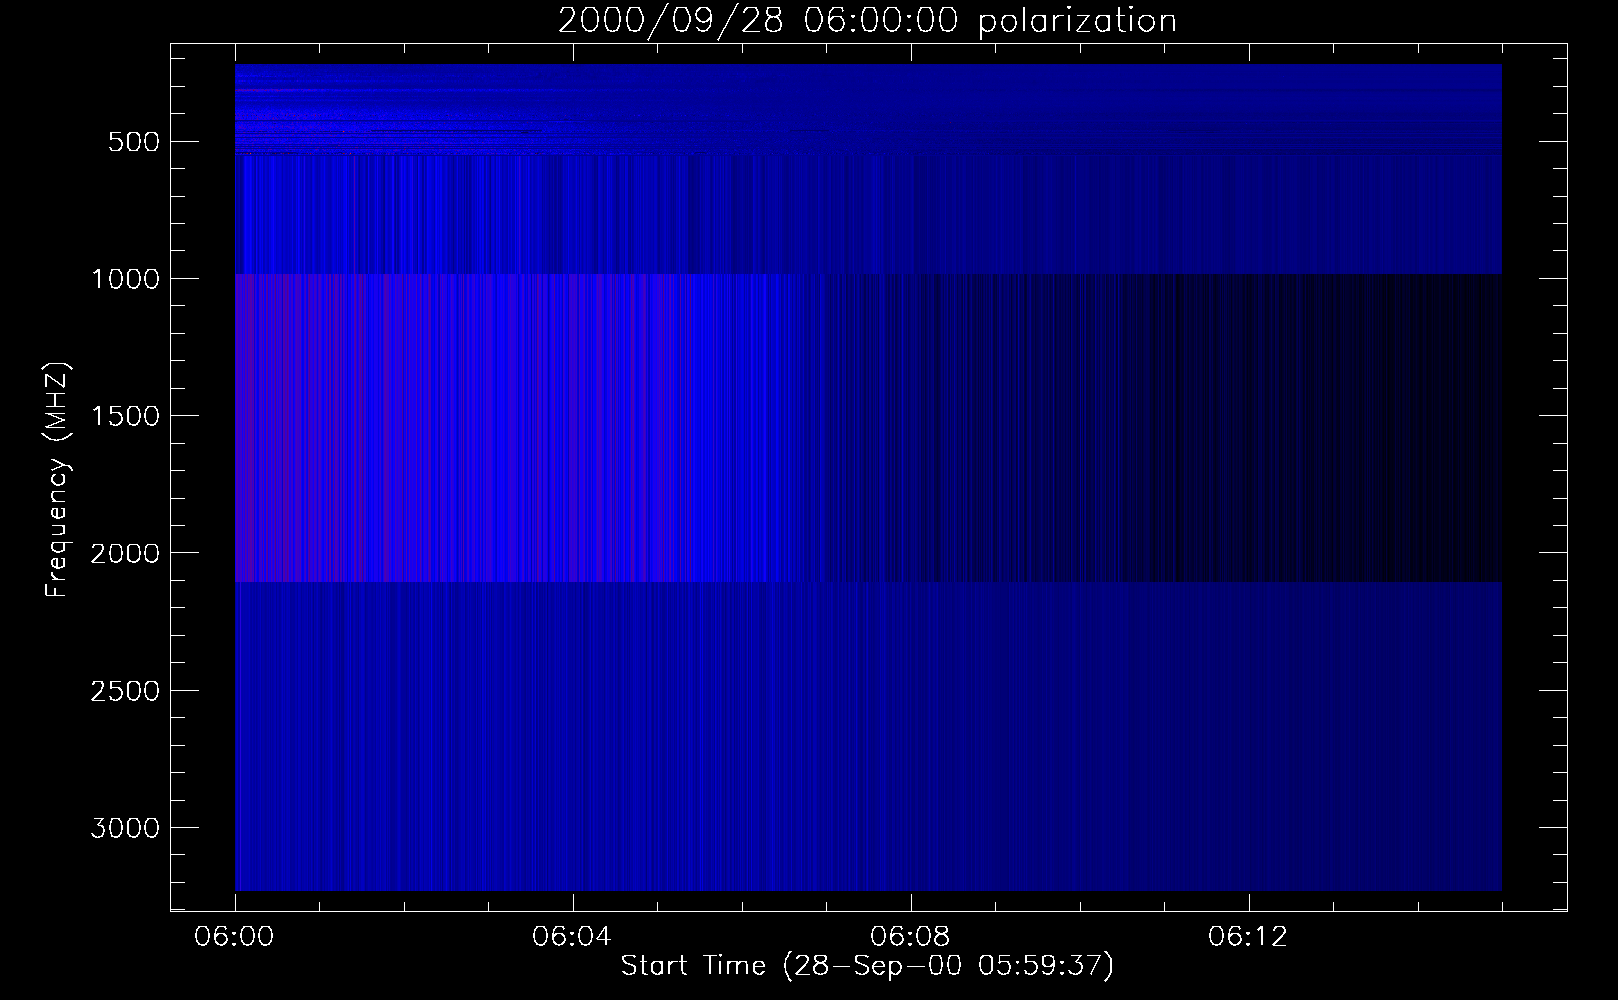
Task: Pick the 2000 frequency tick label
Action: 125,554
